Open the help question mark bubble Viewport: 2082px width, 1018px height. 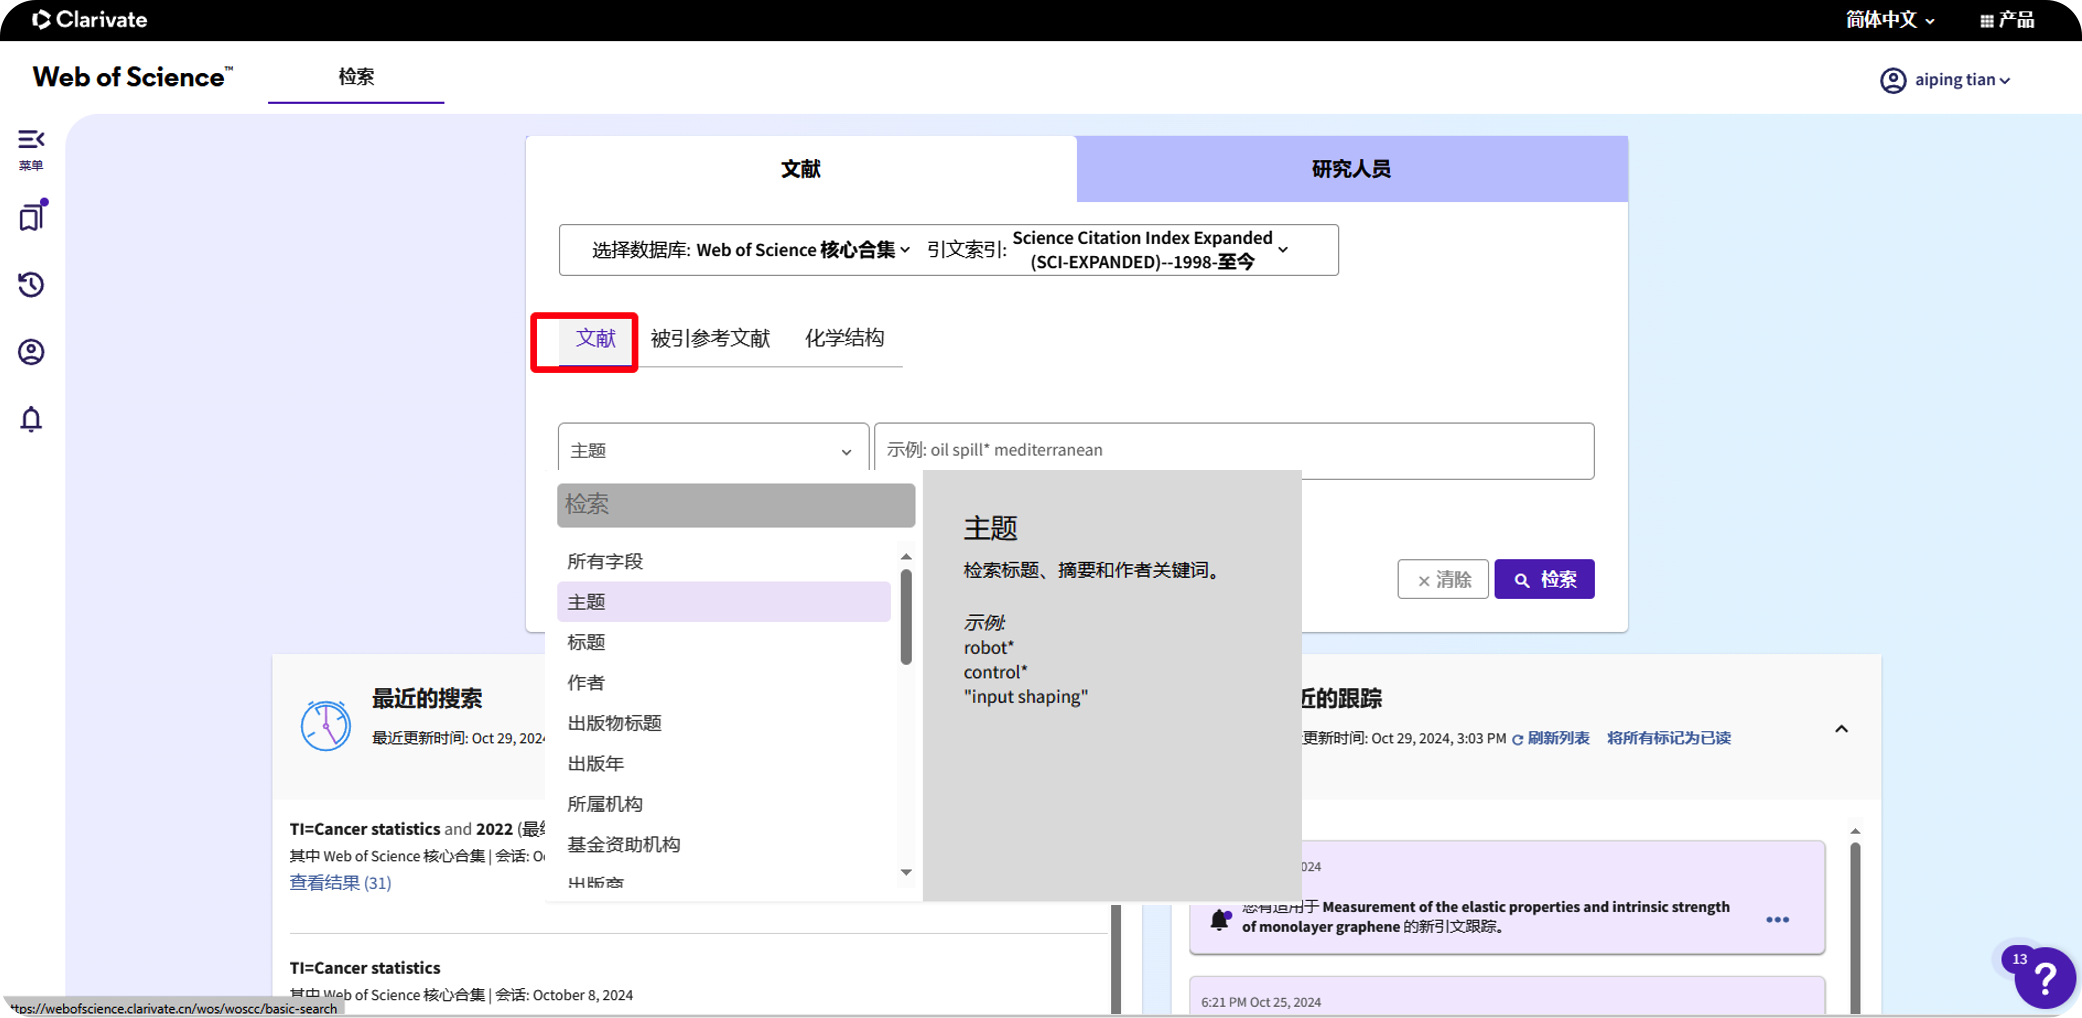point(2044,978)
